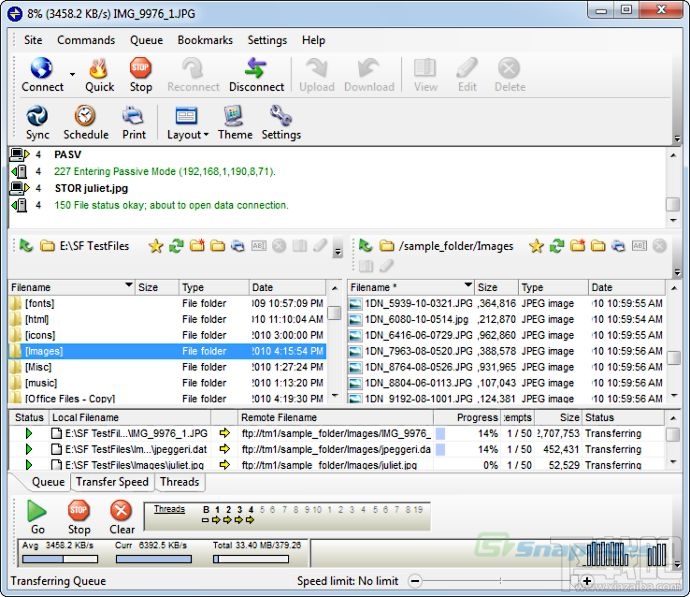Stop the queue with lower Stop button
Viewport: 690px width, 597px height.
point(79,517)
